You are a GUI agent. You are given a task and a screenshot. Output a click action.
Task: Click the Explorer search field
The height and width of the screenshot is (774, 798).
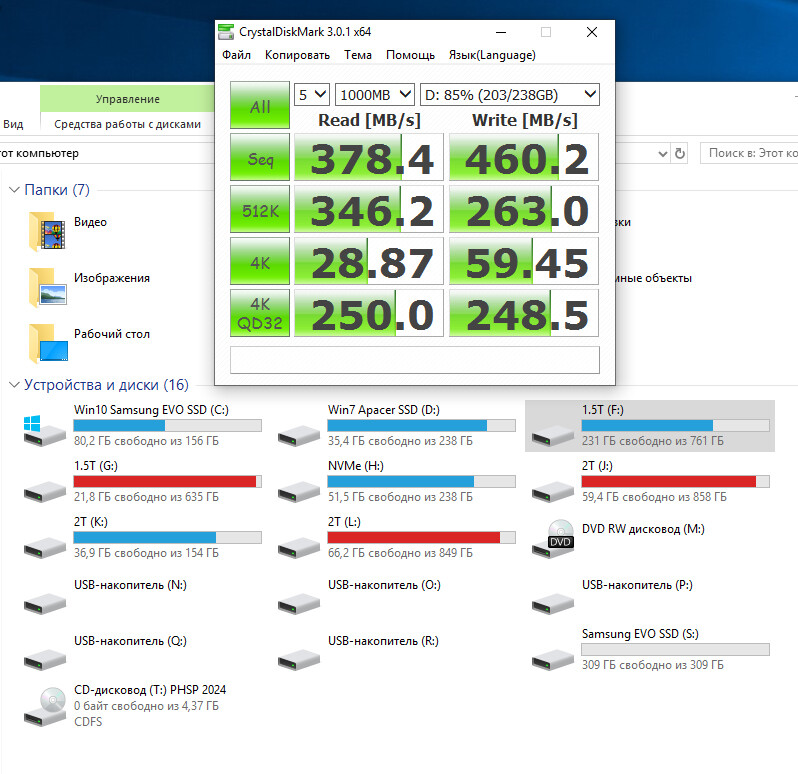749,153
